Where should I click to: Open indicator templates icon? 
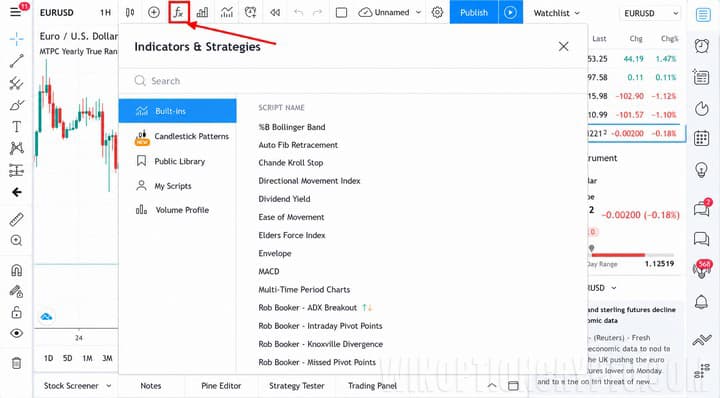click(x=226, y=12)
